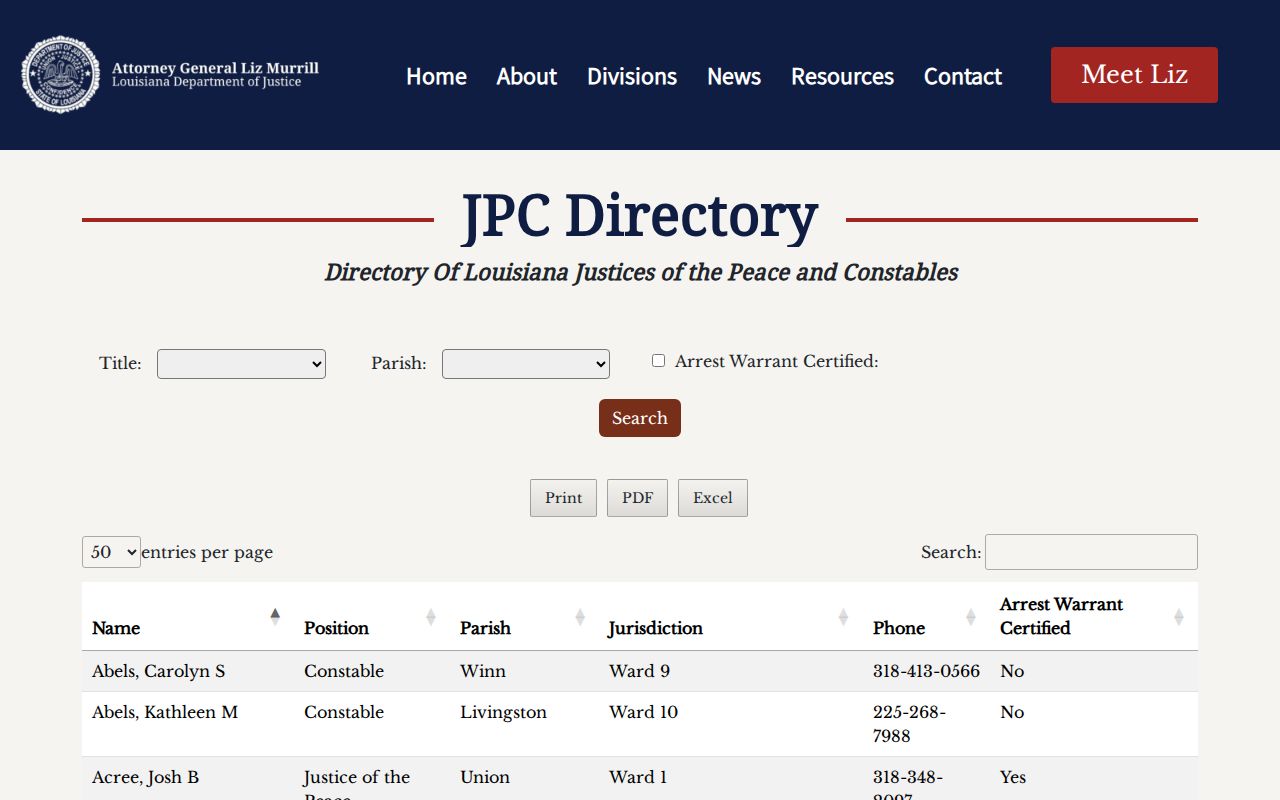Viewport: 1280px width, 800px height.
Task: Sort table by Phone column arrows
Action: point(970,617)
